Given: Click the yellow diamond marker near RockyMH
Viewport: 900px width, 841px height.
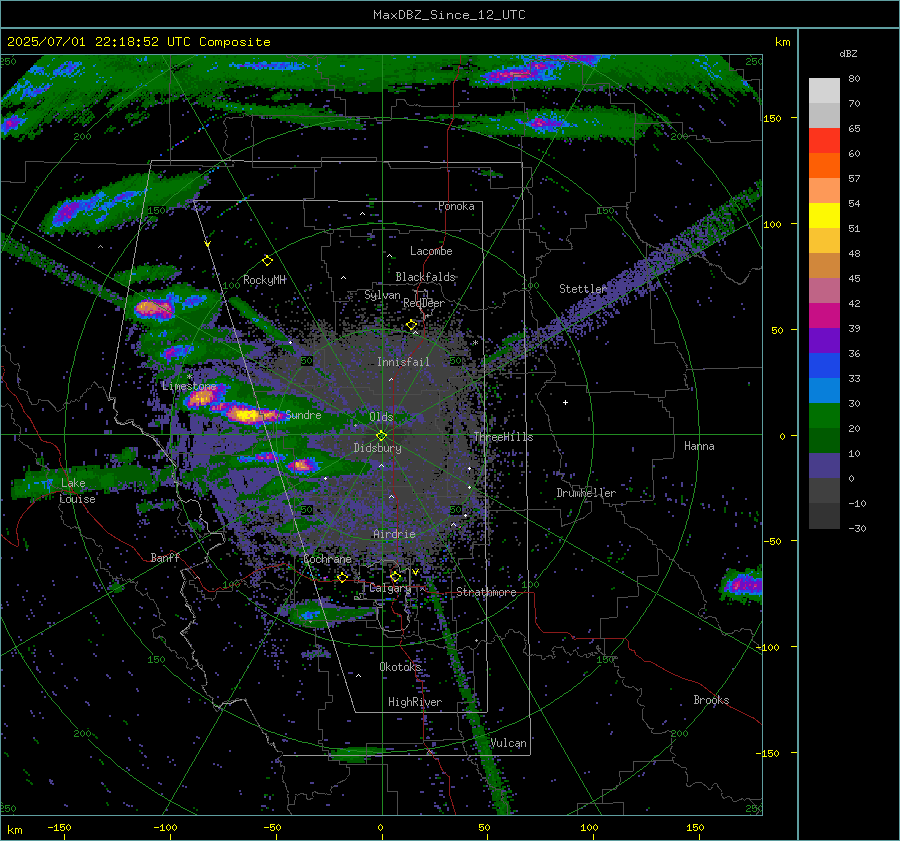Looking at the screenshot, I should 267,261.
